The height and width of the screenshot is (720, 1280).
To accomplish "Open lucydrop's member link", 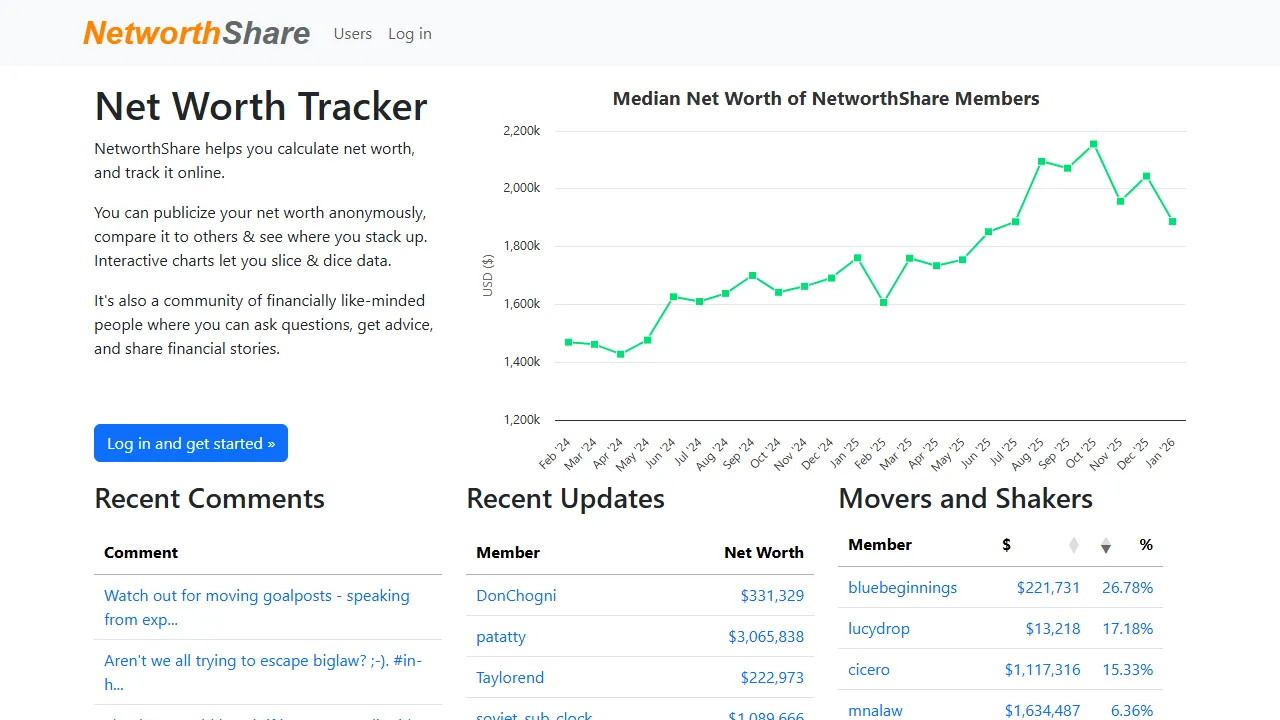I will (x=878, y=628).
